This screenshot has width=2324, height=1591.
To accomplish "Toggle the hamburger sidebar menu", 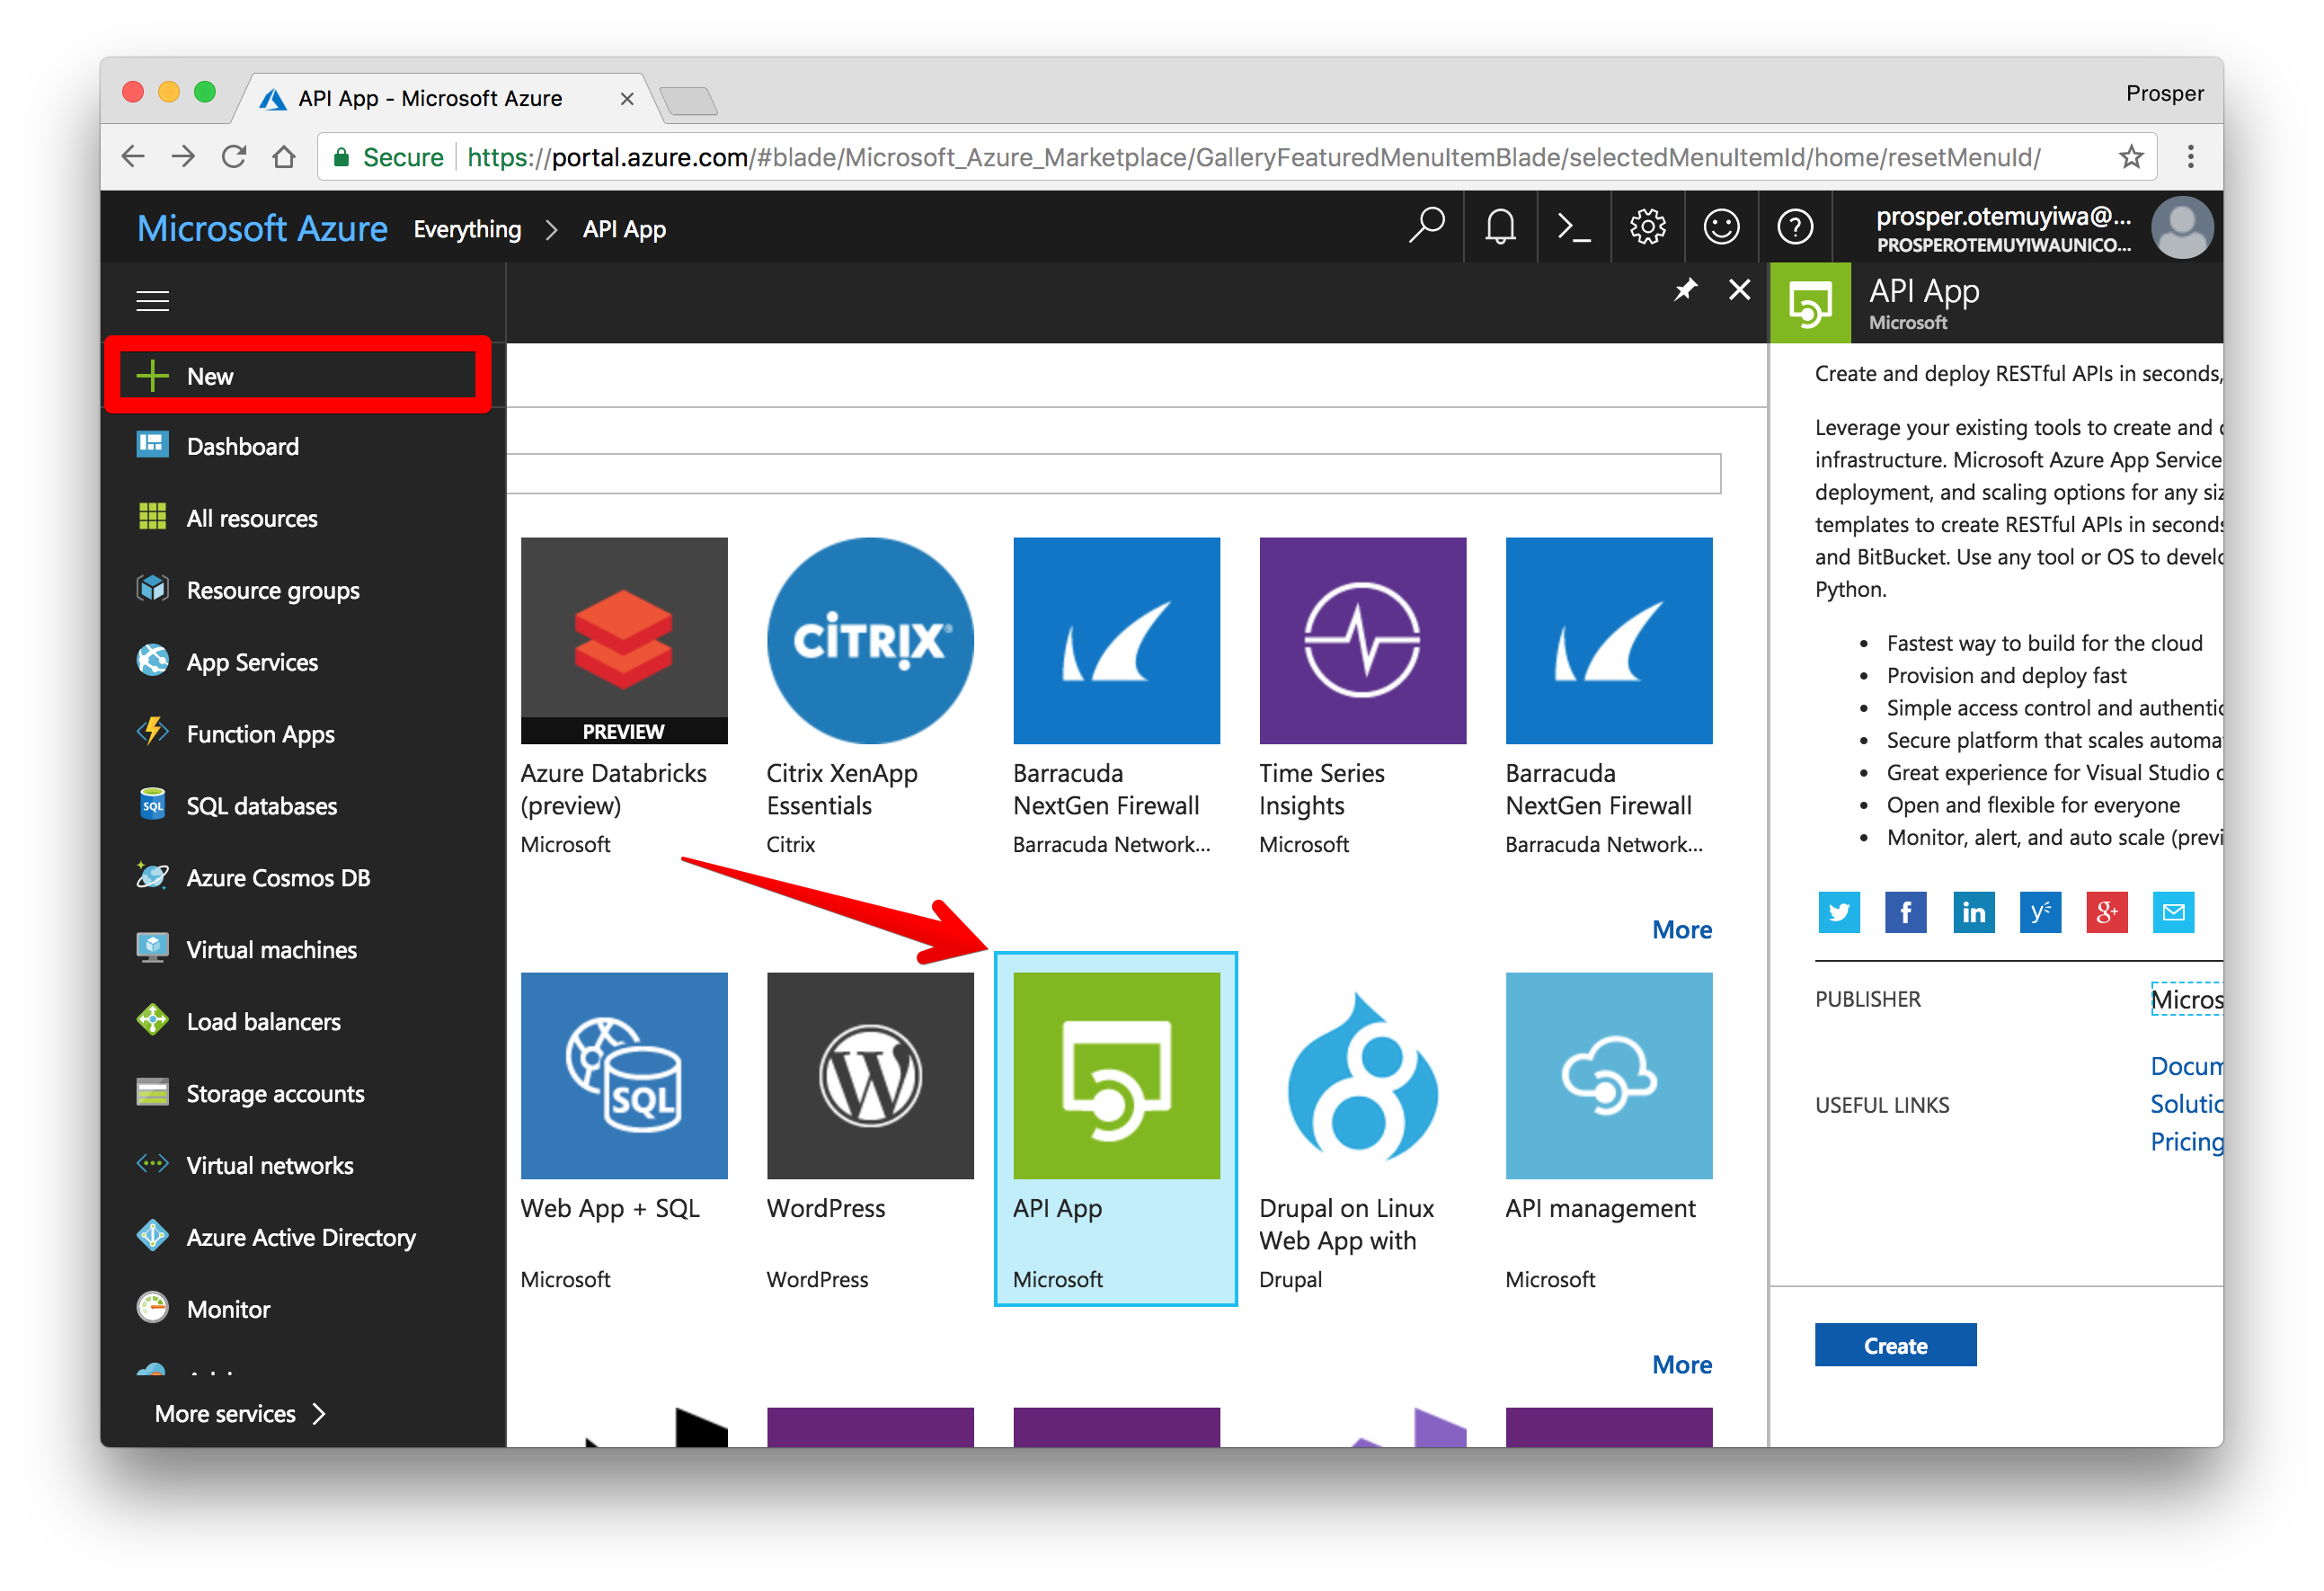I will [152, 300].
